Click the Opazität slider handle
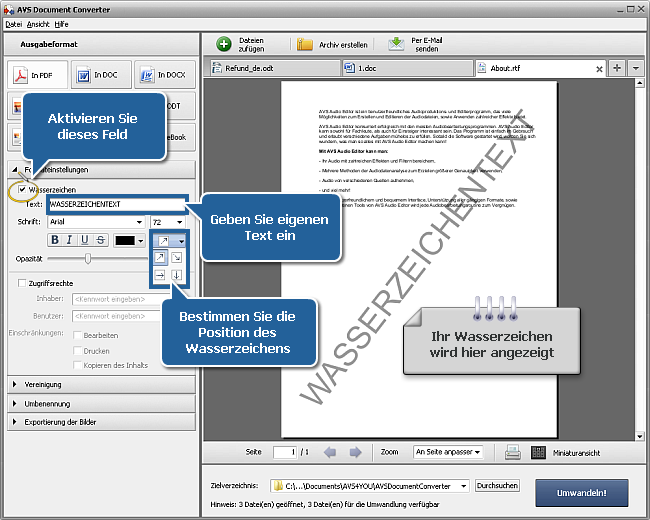 [x=87, y=258]
